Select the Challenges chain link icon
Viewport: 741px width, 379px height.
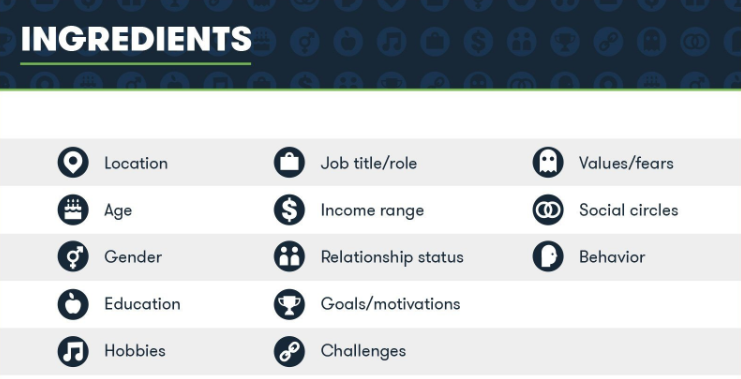289,351
